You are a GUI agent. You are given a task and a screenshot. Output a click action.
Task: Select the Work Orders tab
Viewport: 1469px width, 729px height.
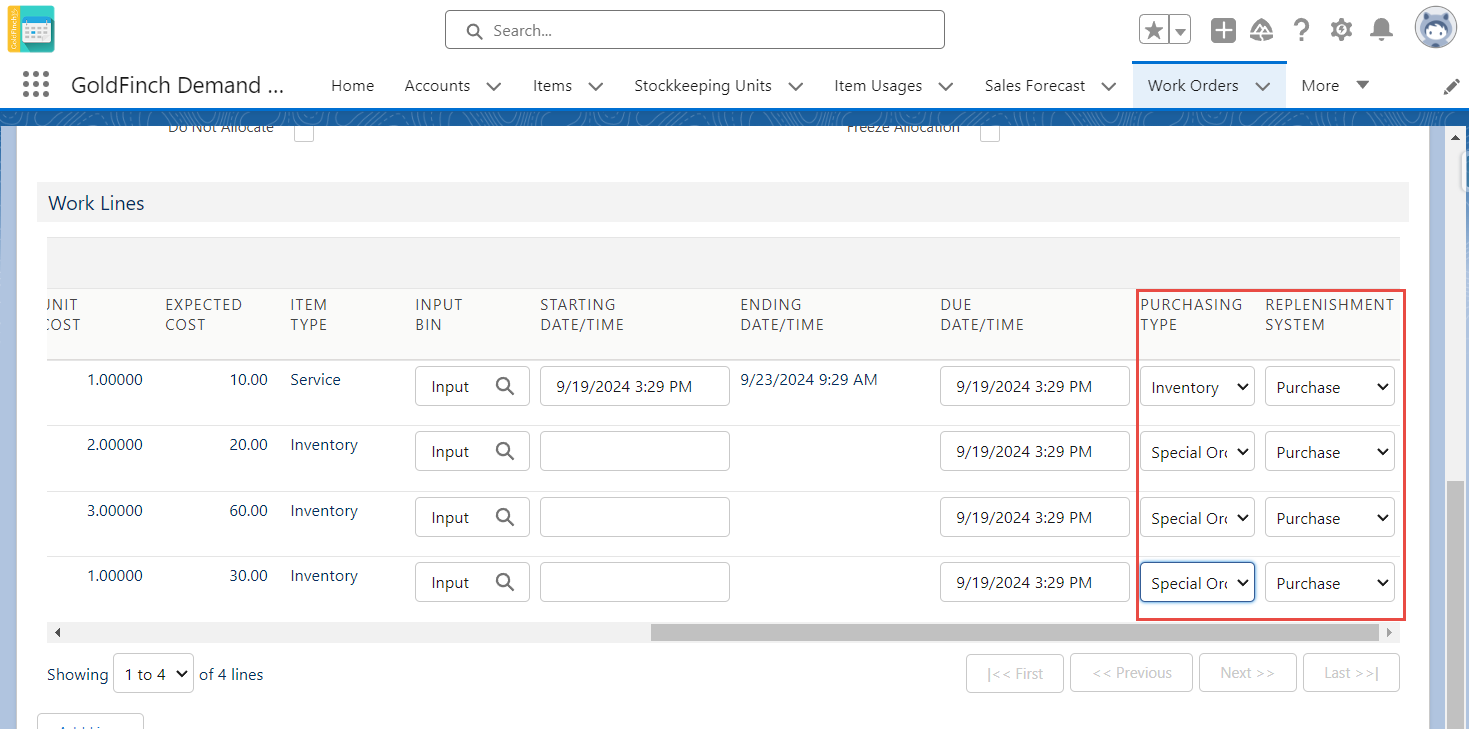pyautogui.click(x=1193, y=86)
